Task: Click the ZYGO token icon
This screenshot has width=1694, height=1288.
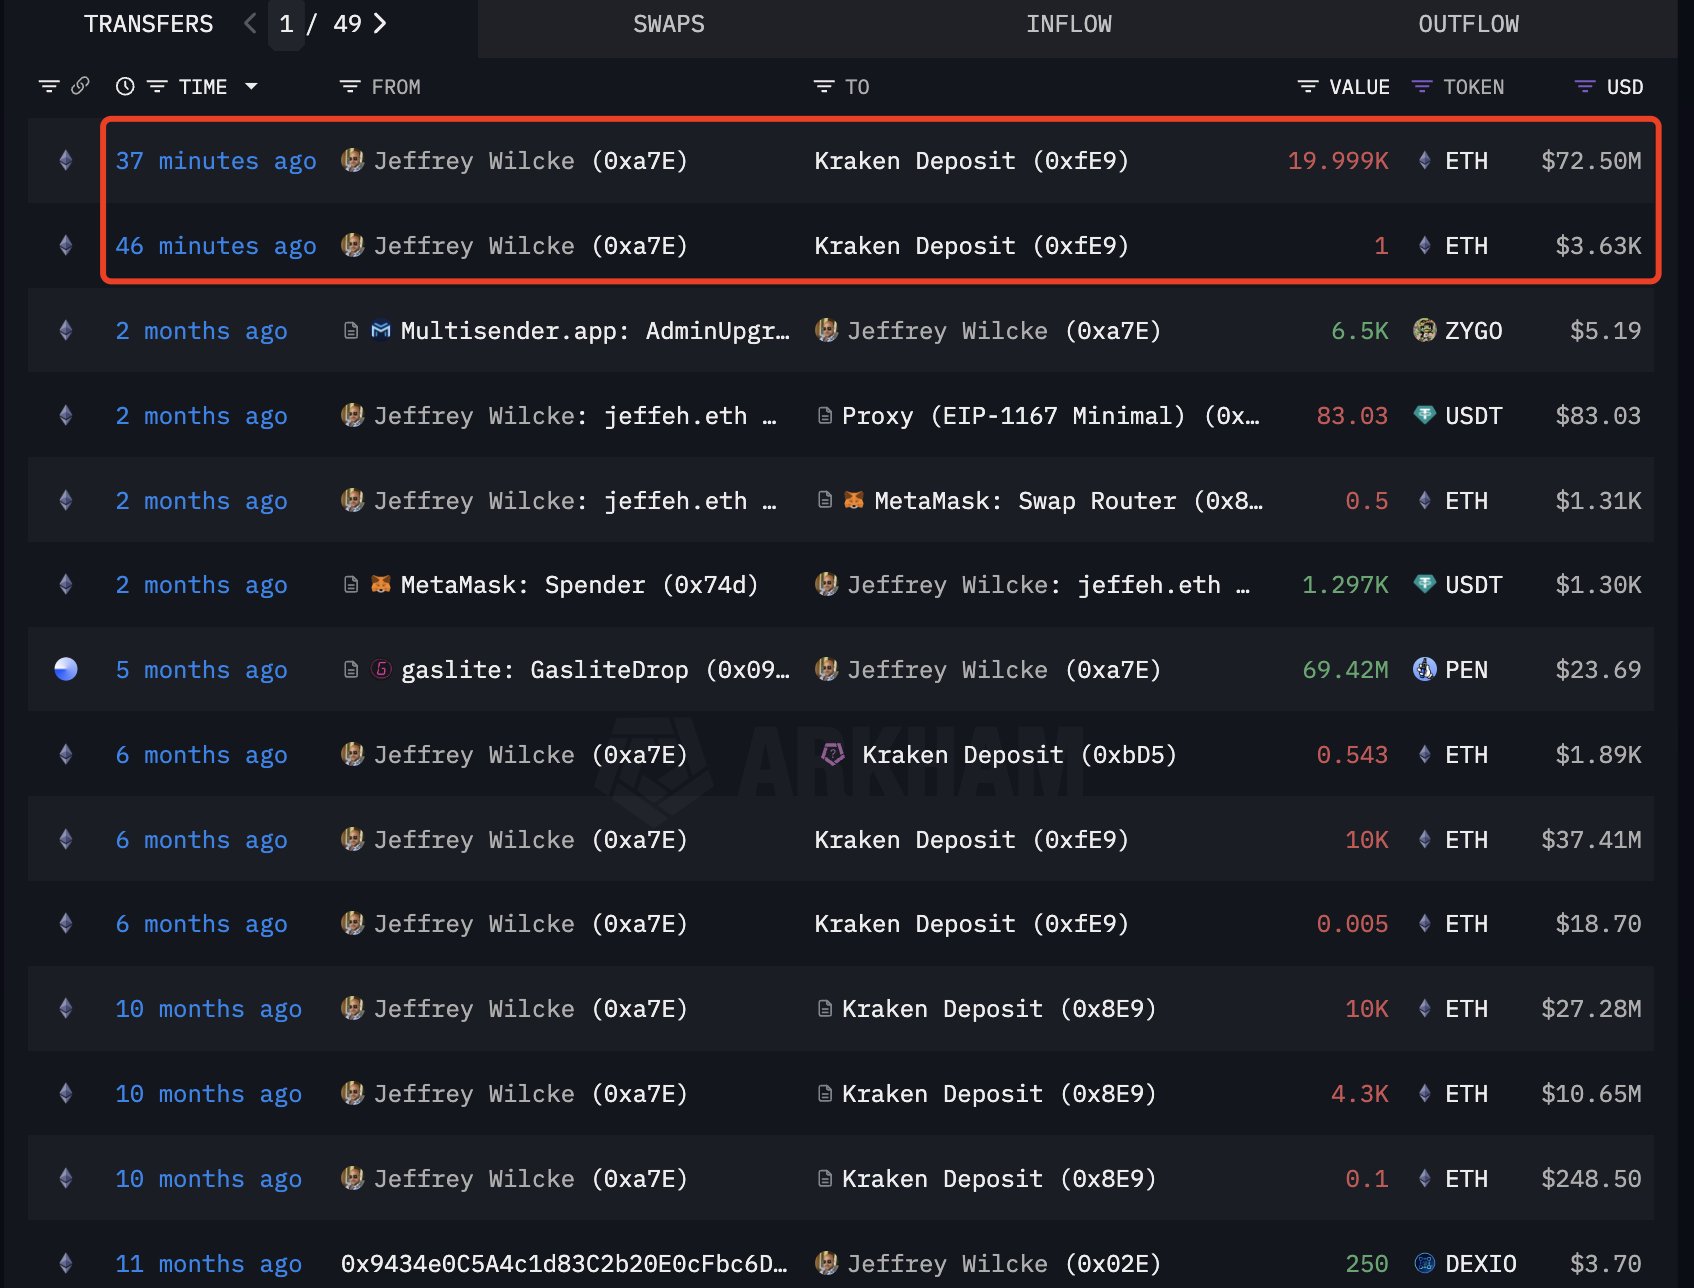Action: click(x=1424, y=330)
